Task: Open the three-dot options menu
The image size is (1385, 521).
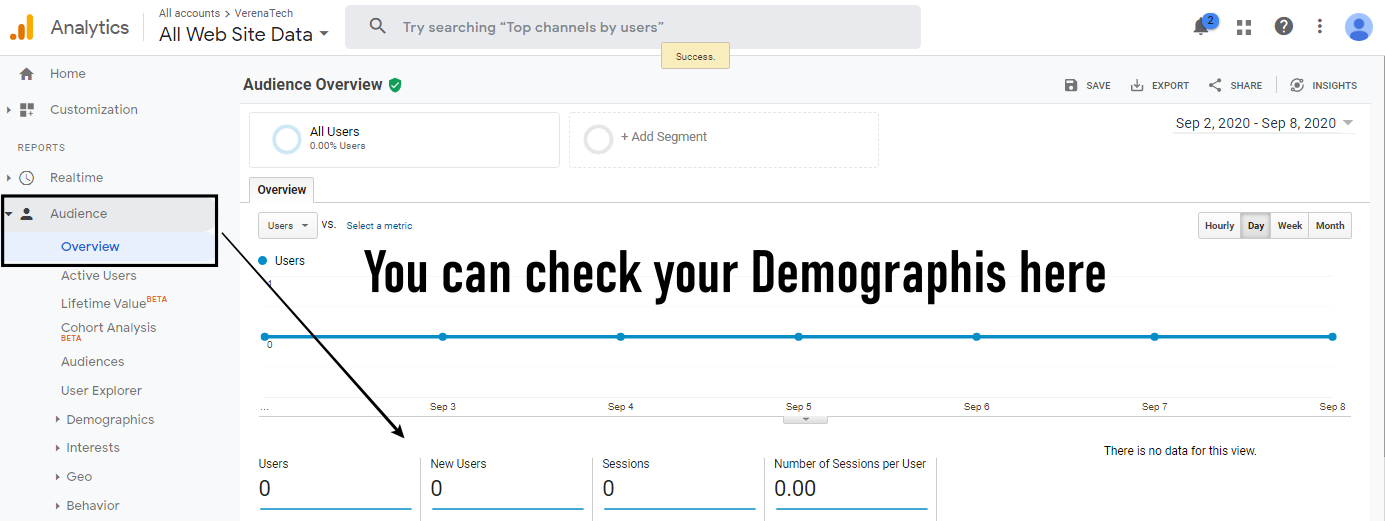Action: [1320, 27]
